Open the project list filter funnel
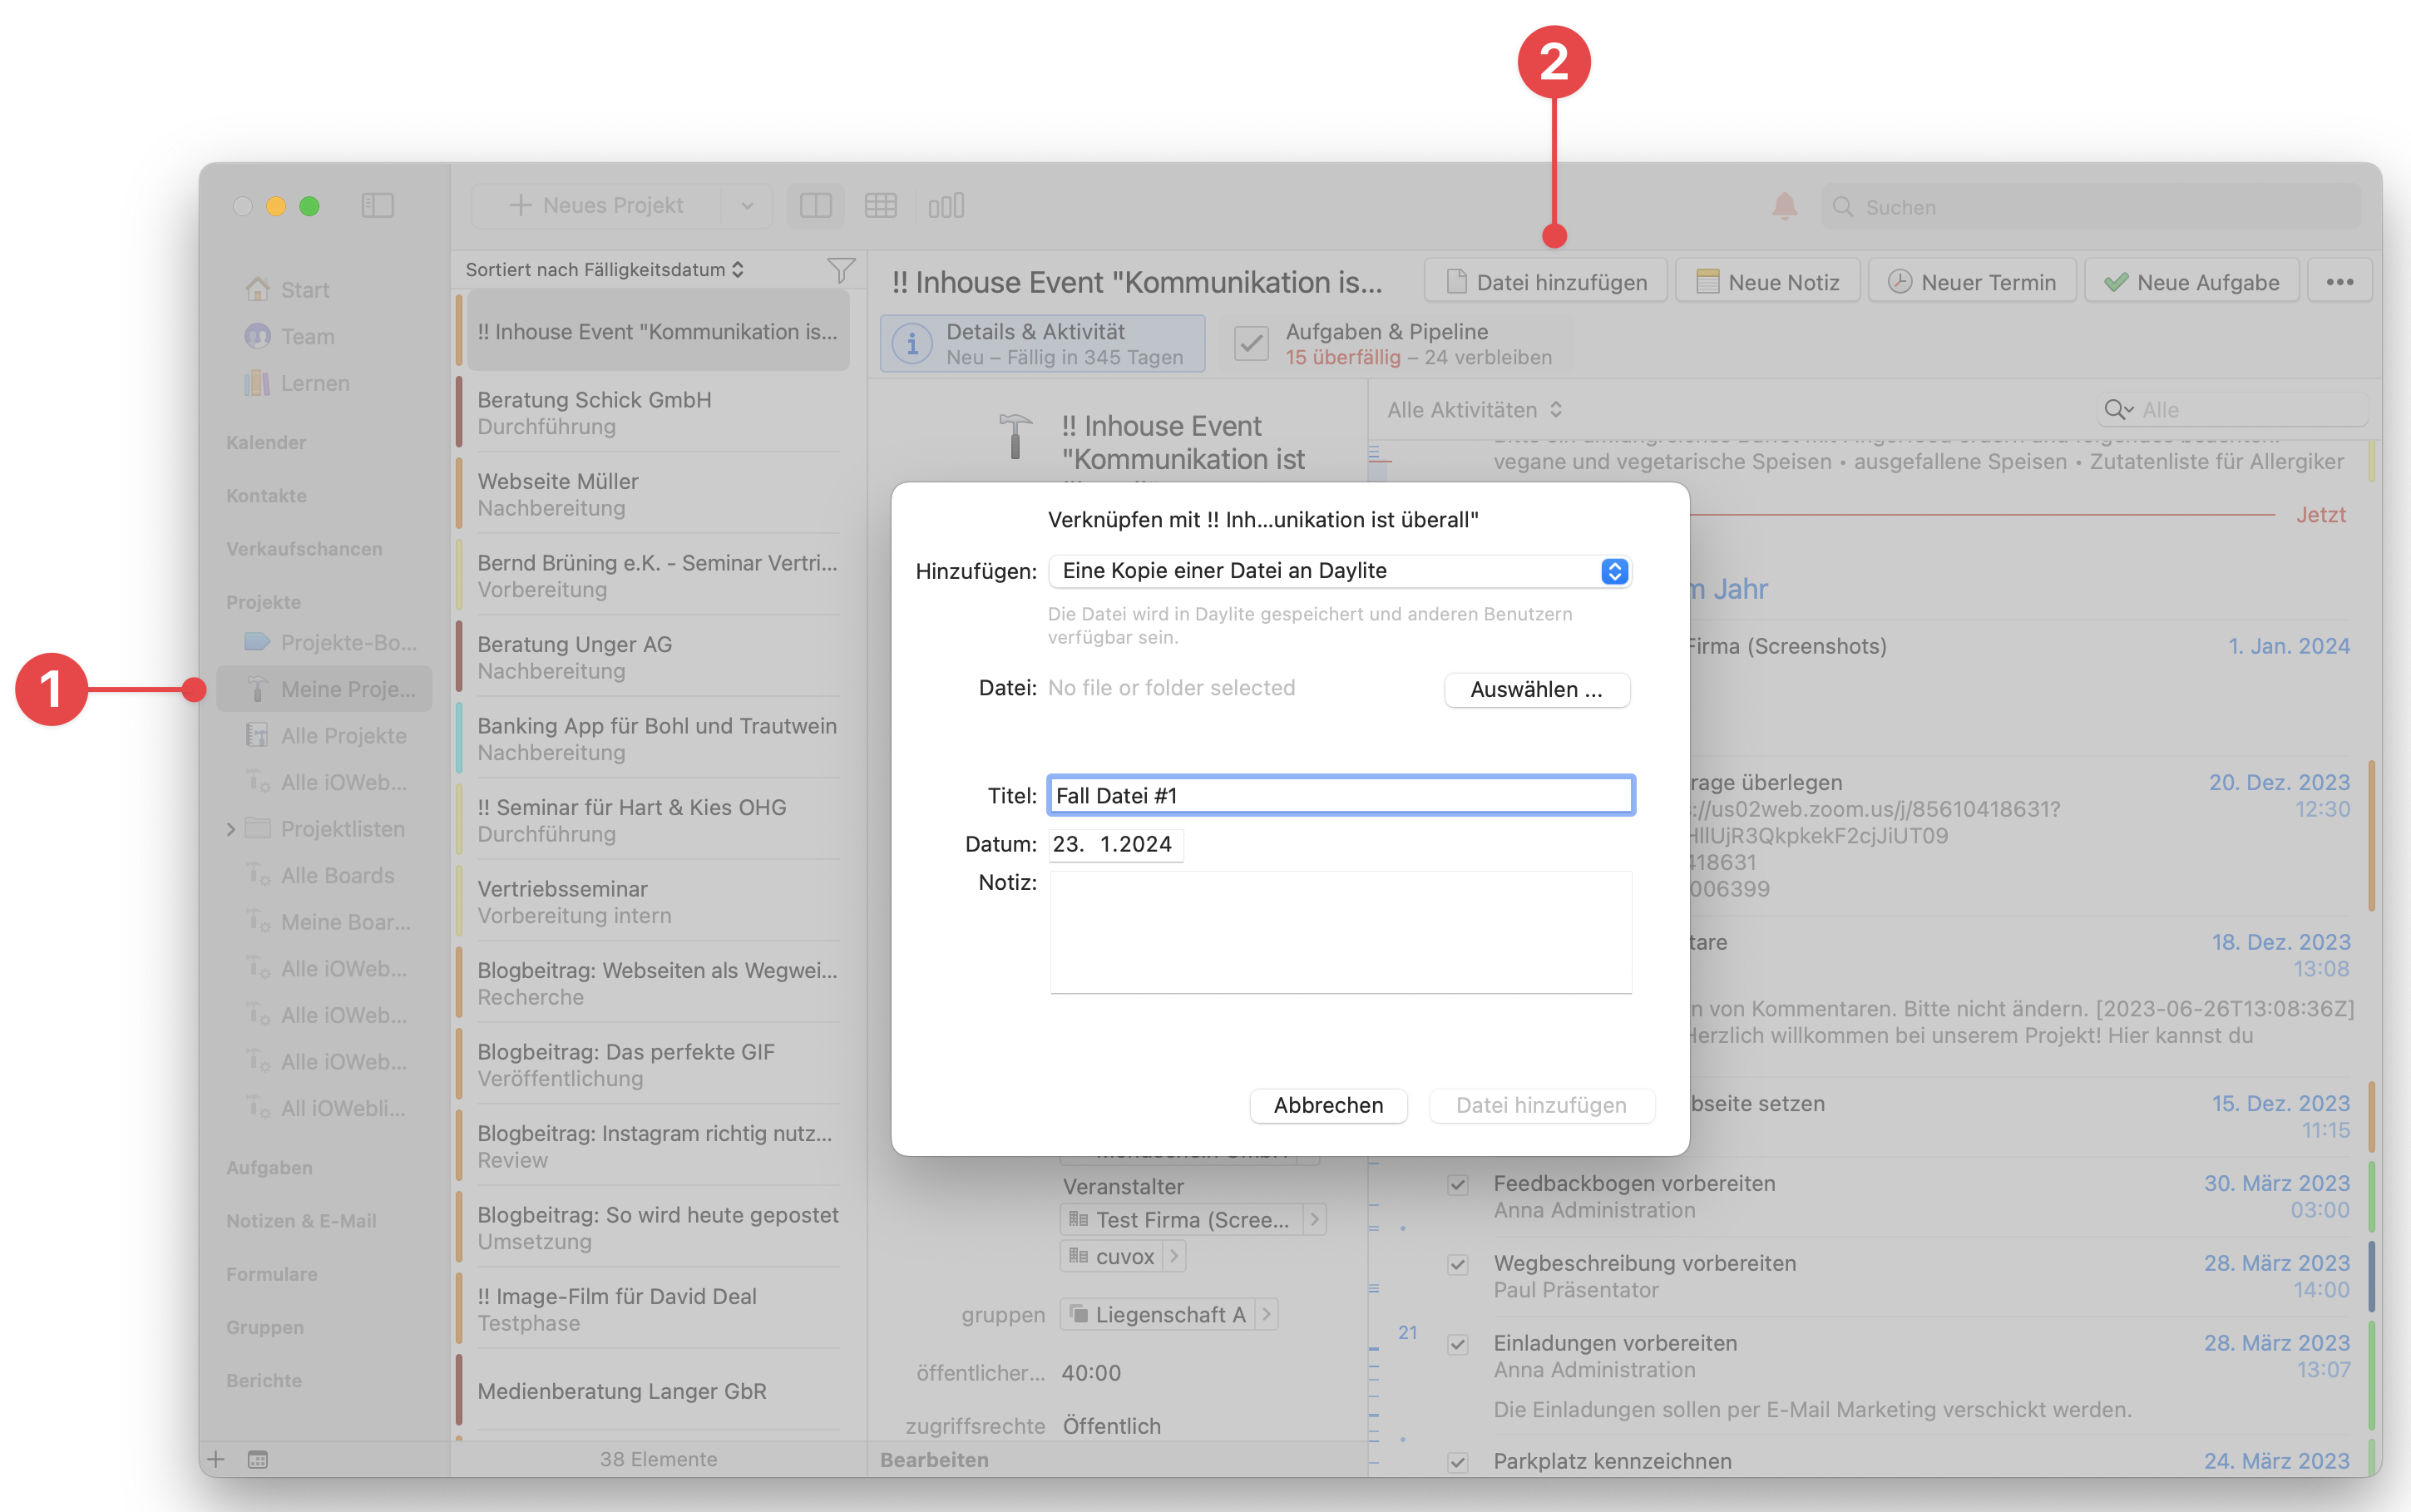This screenshot has width=2411, height=1512. [x=840, y=270]
